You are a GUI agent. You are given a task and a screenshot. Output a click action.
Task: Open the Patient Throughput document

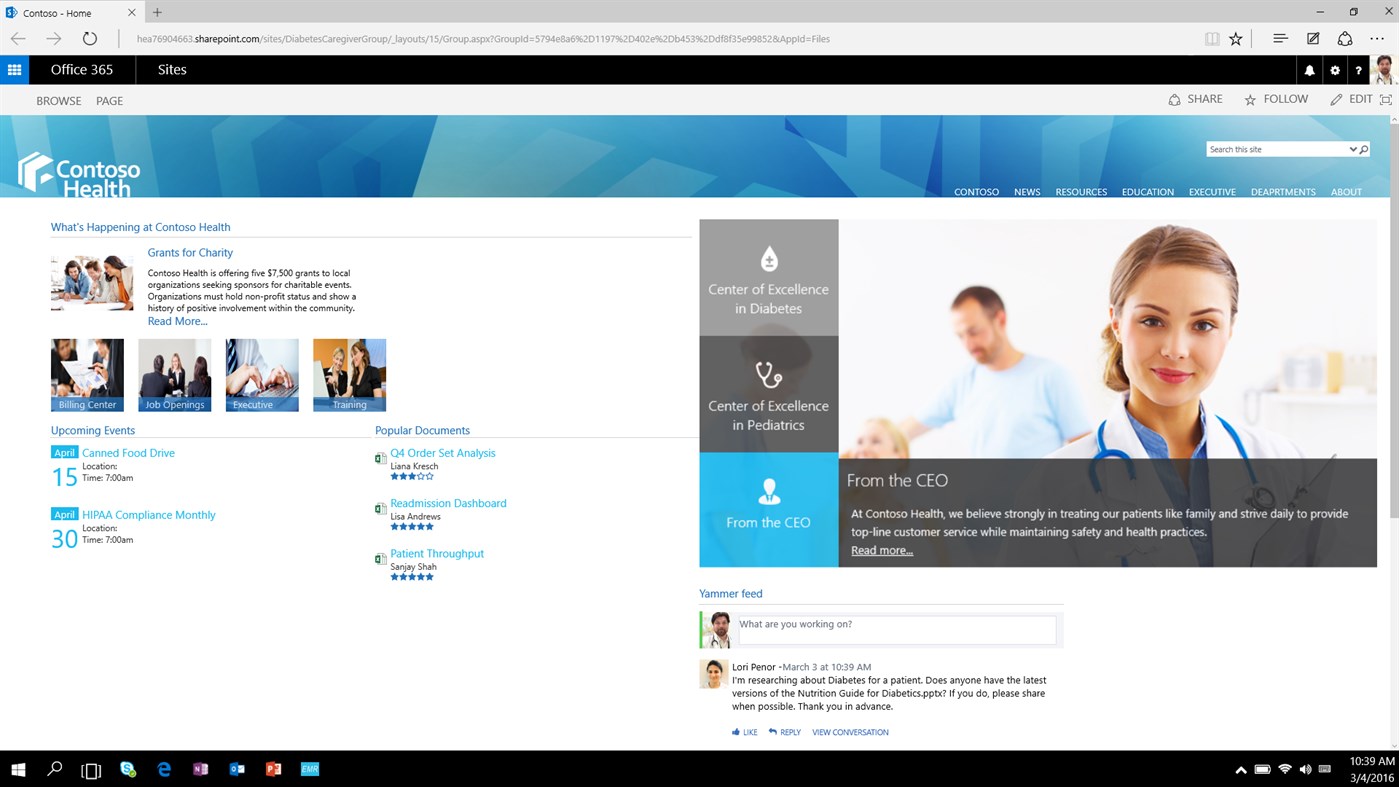[x=437, y=553]
